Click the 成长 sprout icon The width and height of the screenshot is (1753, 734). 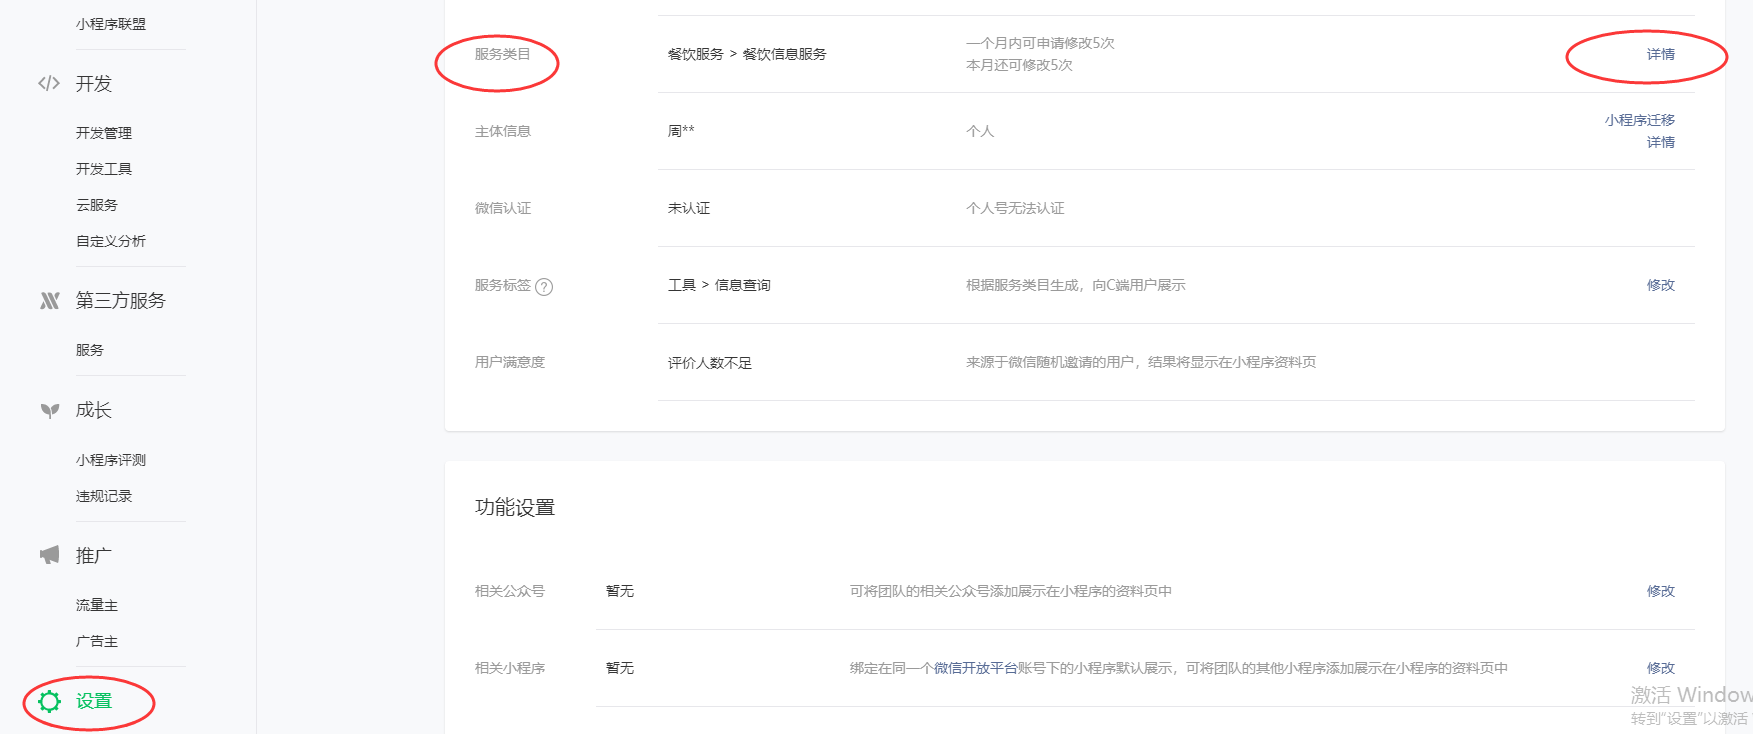coord(49,410)
